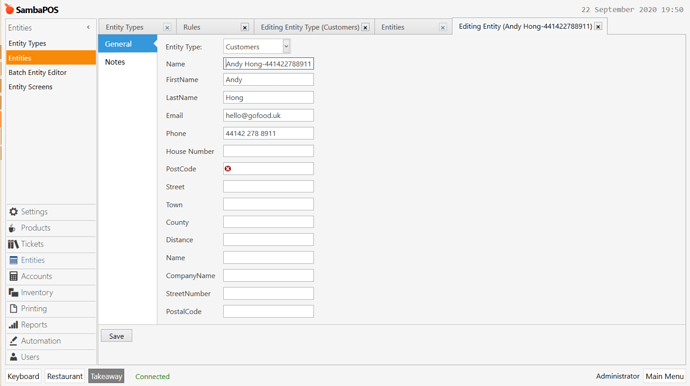The height and width of the screenshot is (386, 690).
Task: Focus the House Number field
Action: pos(268,151)
